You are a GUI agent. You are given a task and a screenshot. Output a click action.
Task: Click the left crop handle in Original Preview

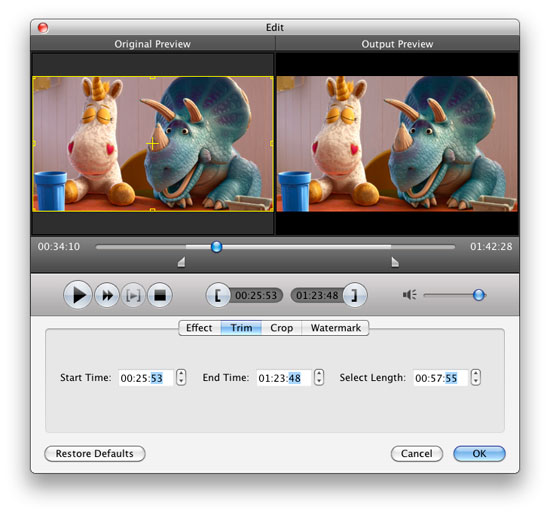coord(34,143)
